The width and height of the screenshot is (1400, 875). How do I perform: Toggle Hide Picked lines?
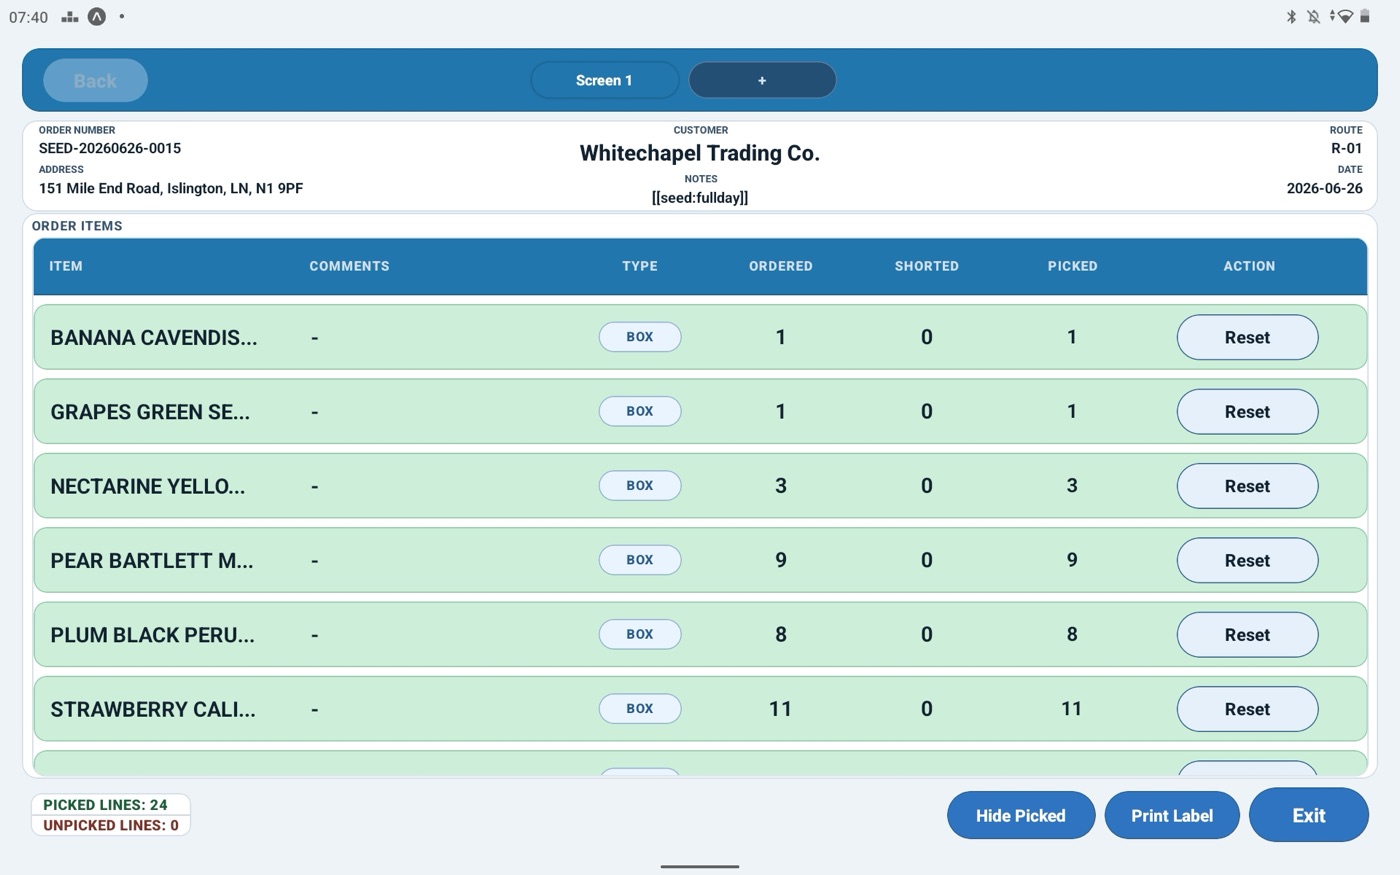(1021, 815)
